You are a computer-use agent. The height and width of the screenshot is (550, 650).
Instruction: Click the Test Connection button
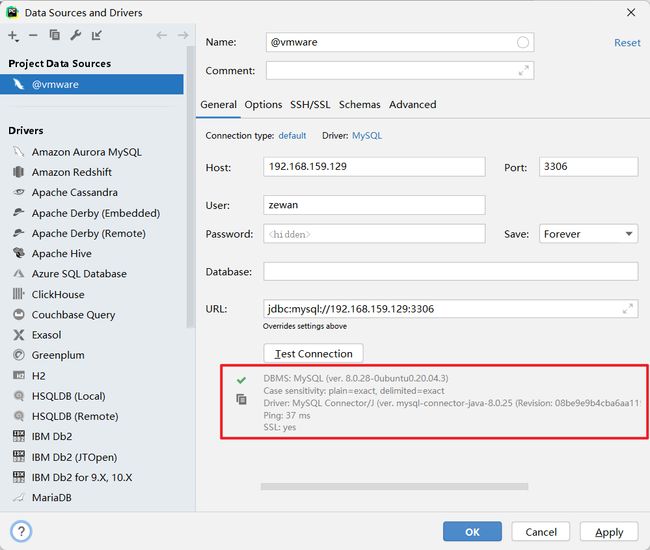[313, 354]
